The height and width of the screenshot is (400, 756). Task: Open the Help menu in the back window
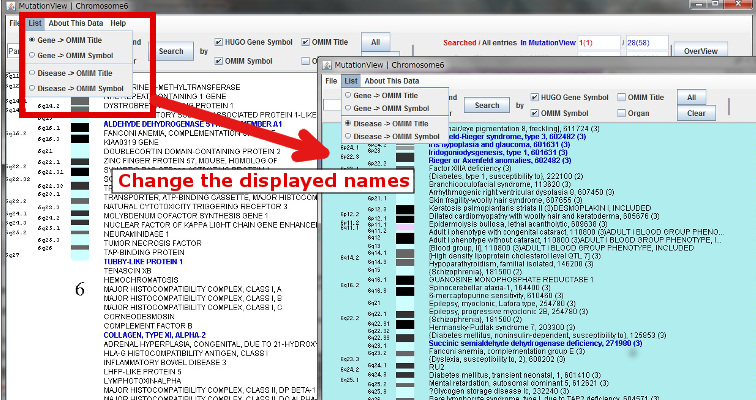tap(118, 22)
